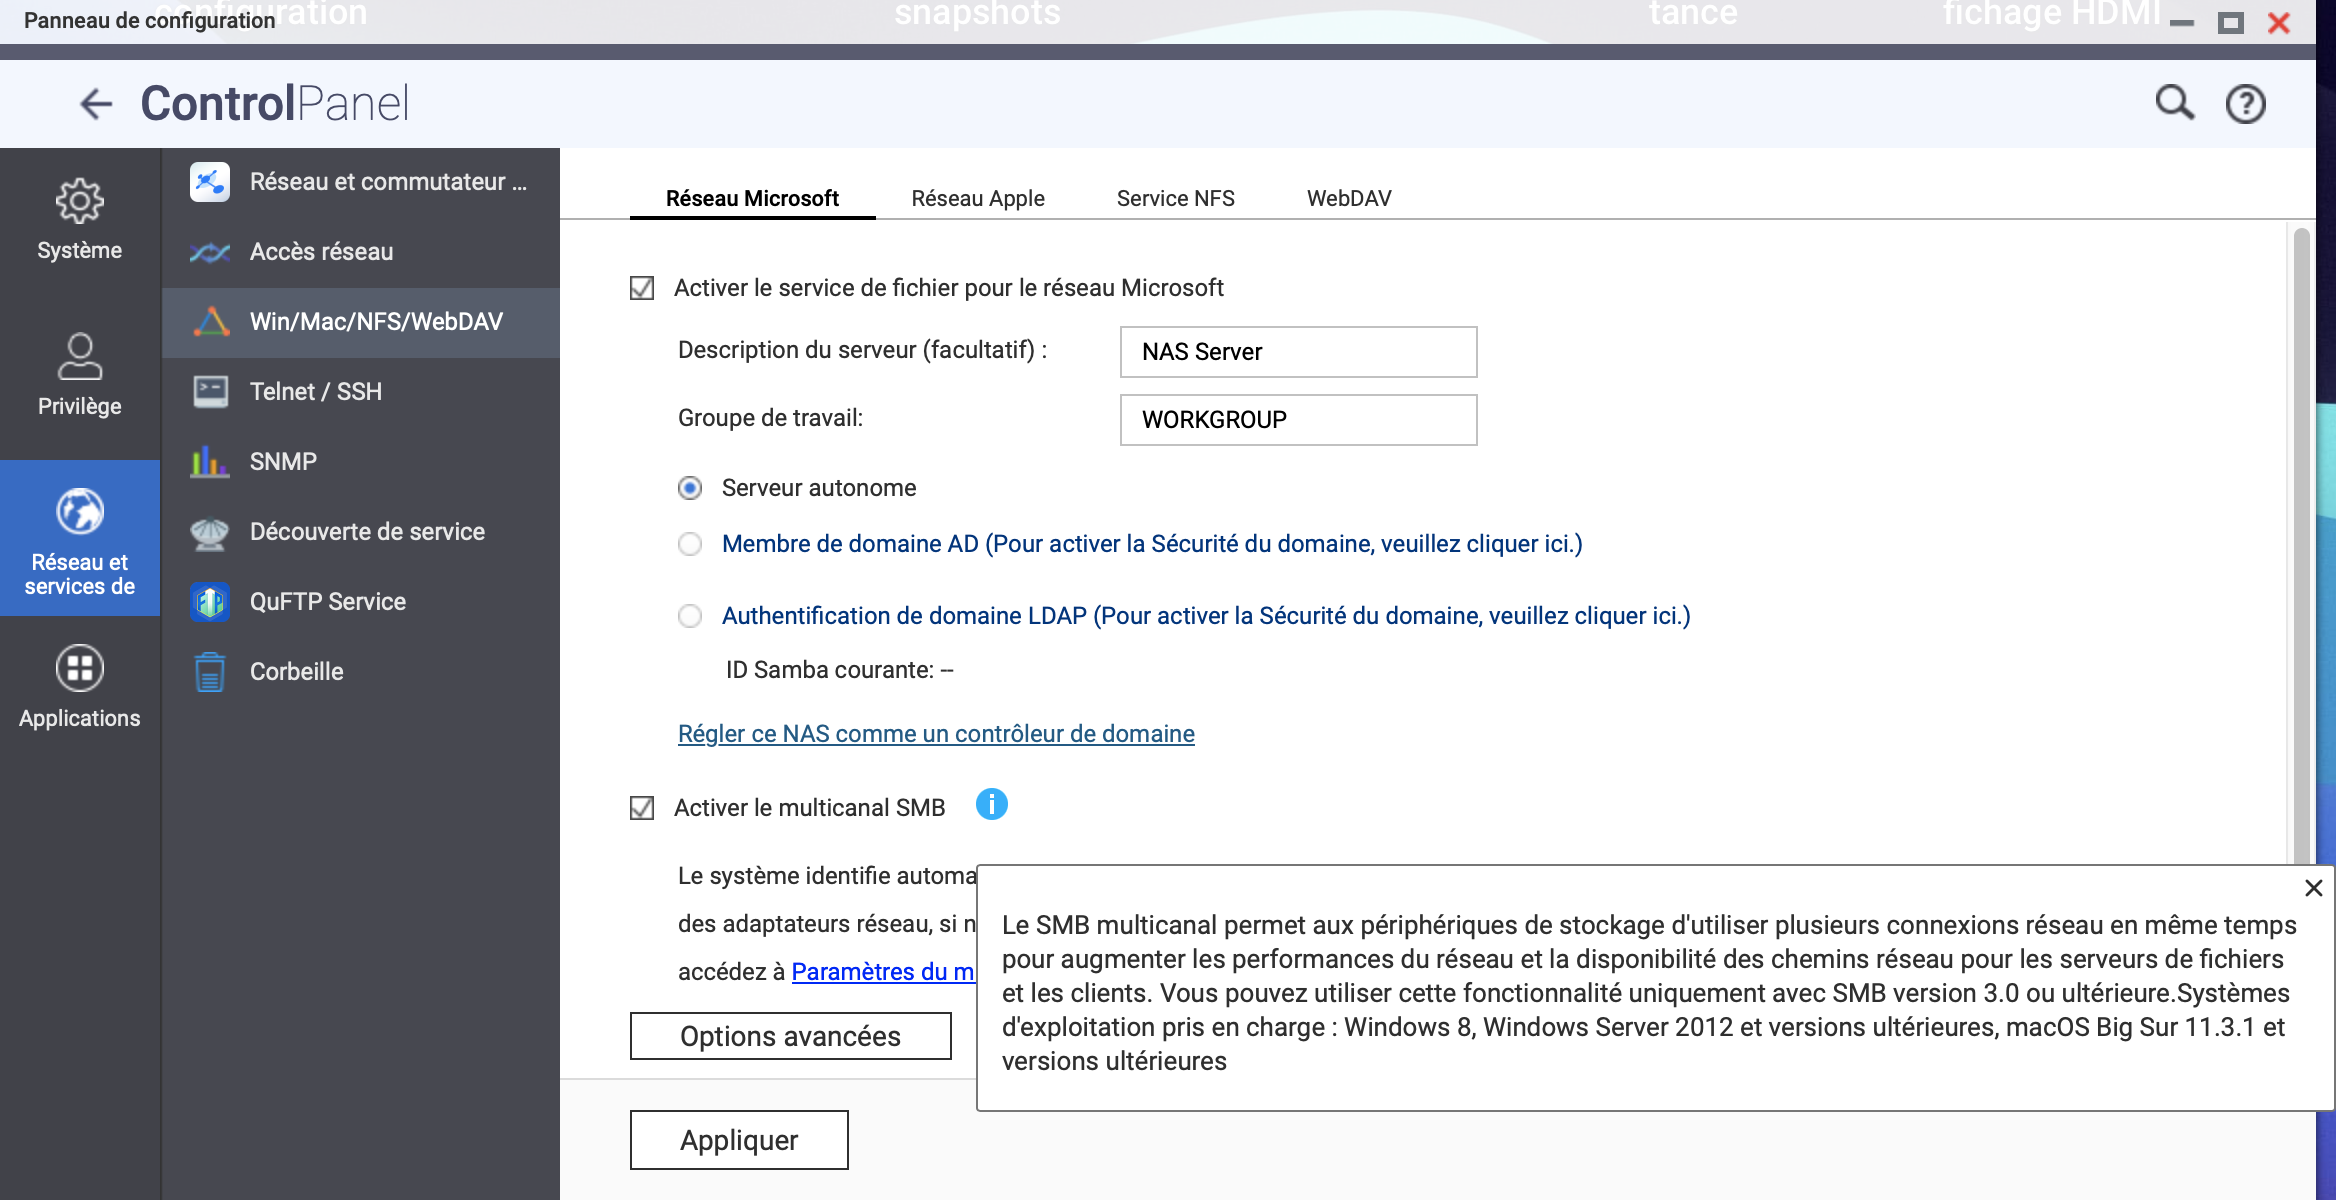Click the Win/Mac/NFS/WebDAV triangle icon
2336x1200 pixels.
(210, 322)
